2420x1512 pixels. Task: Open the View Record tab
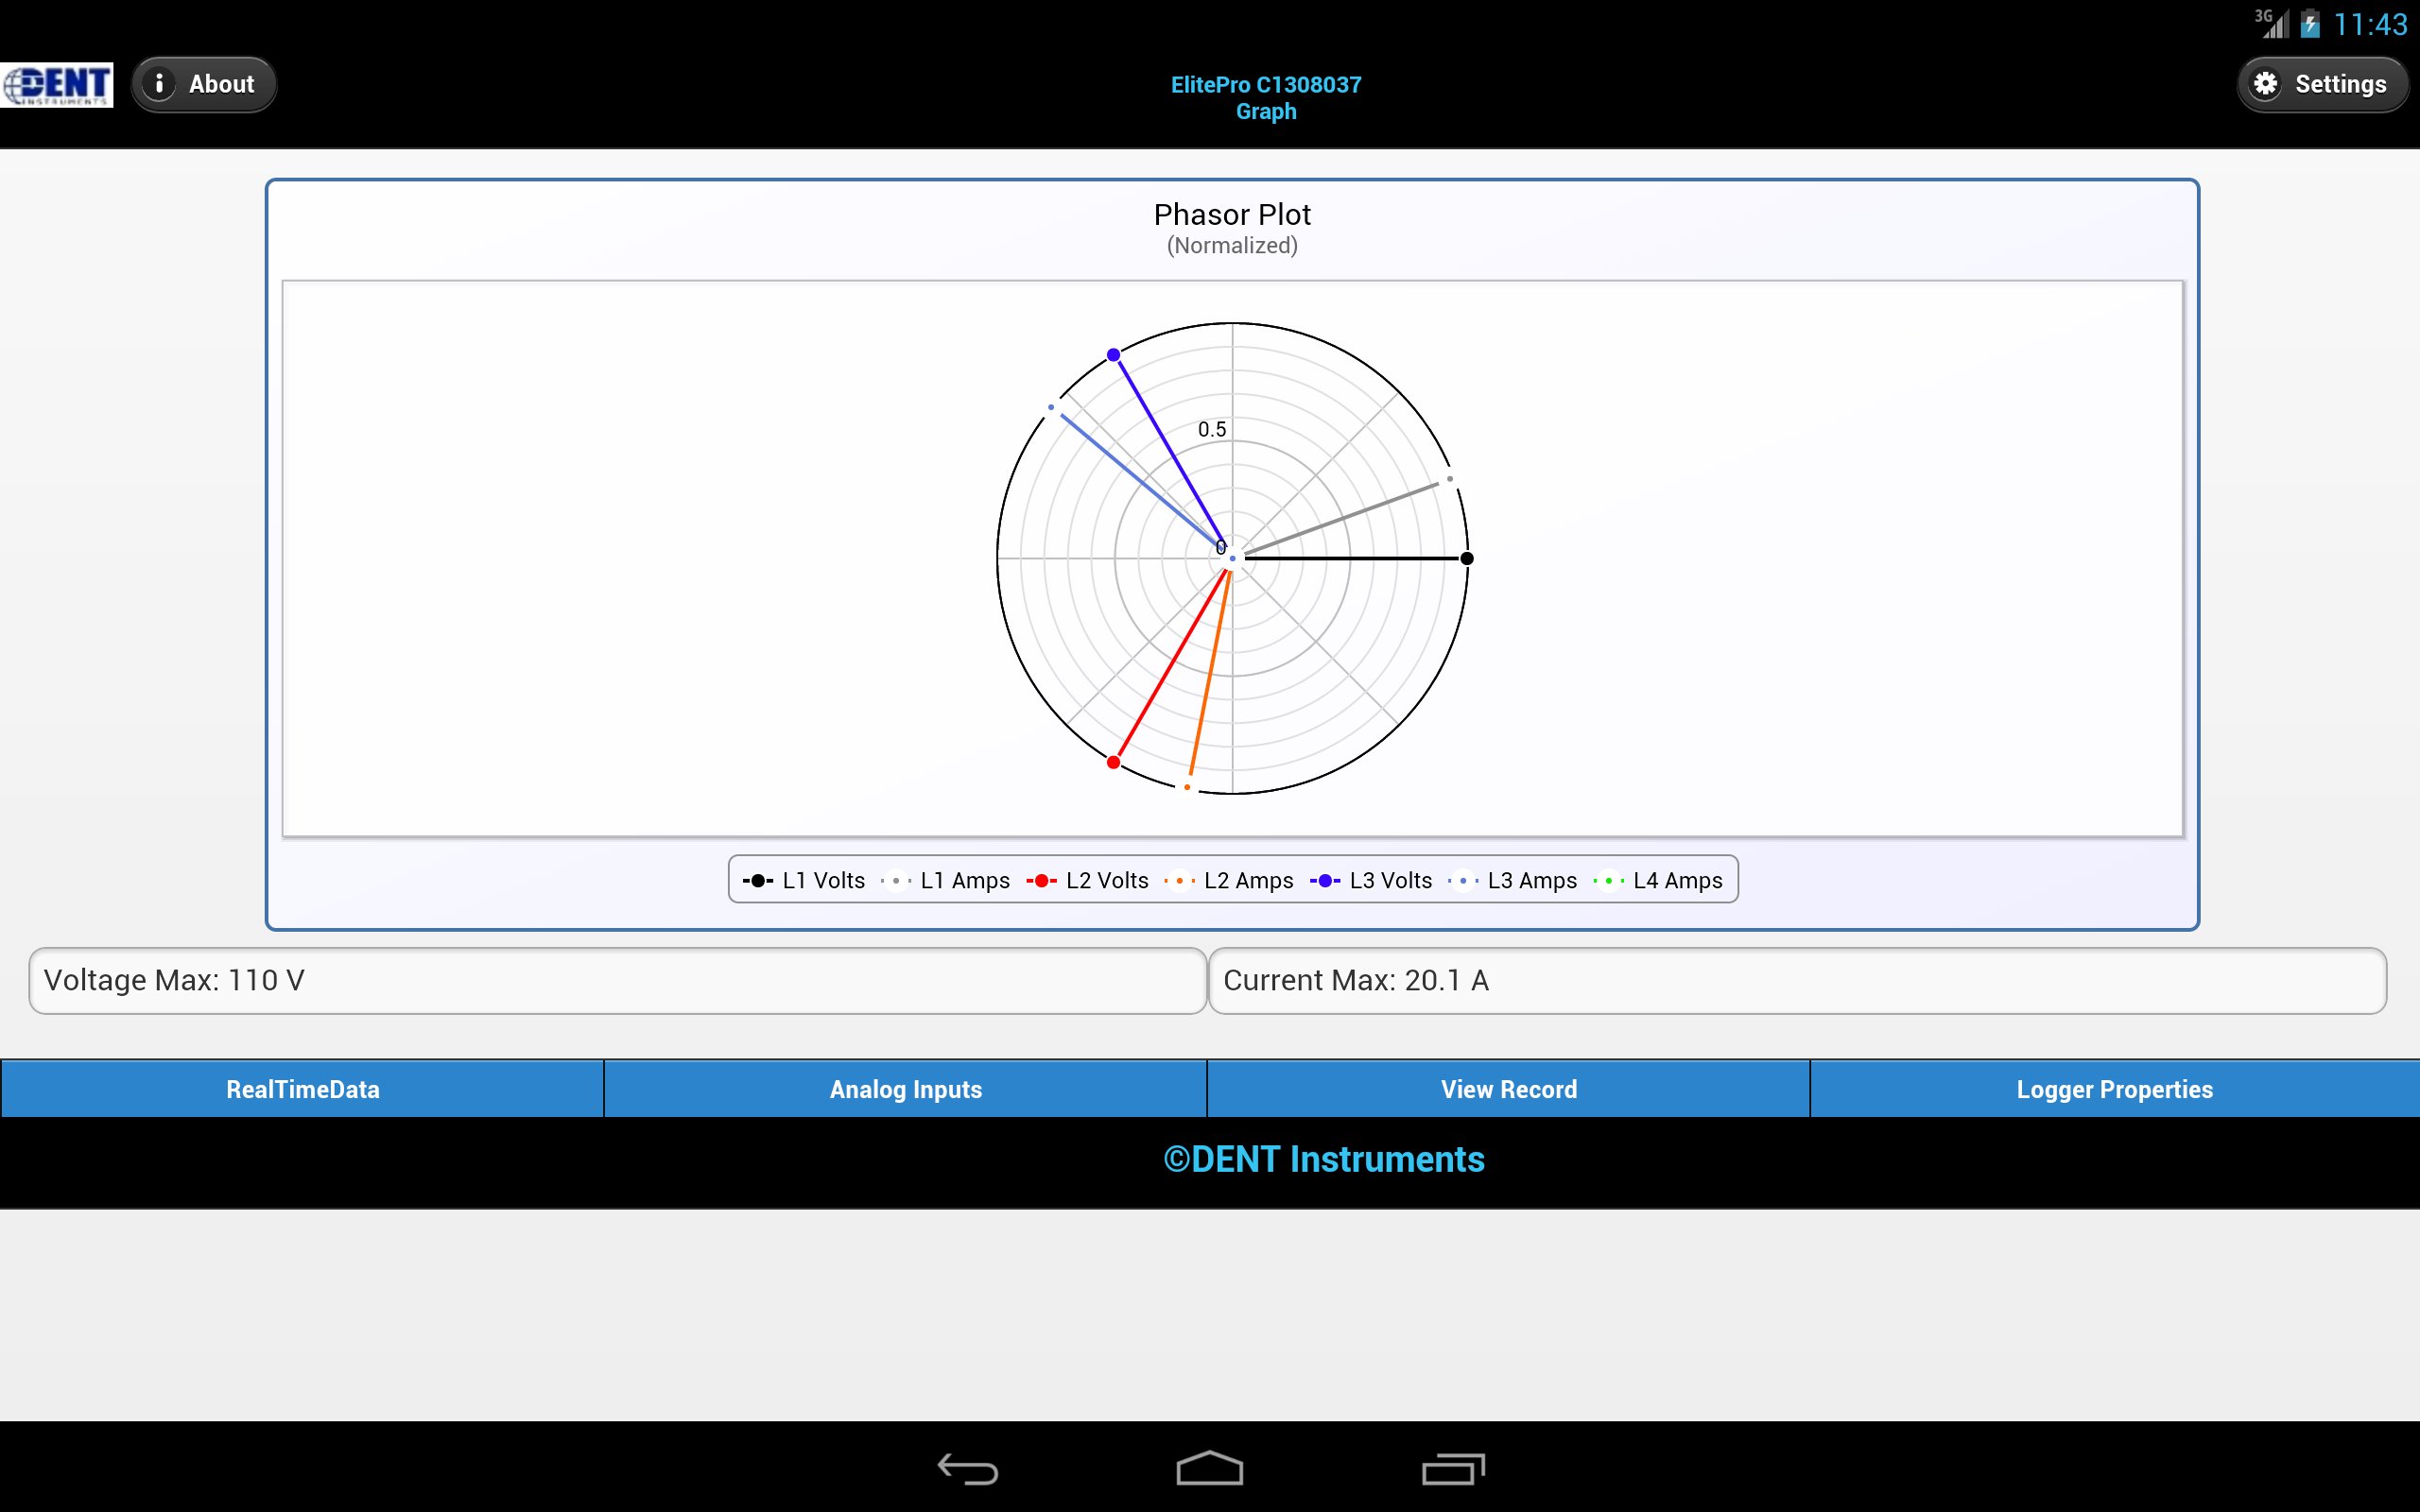1508,1089
